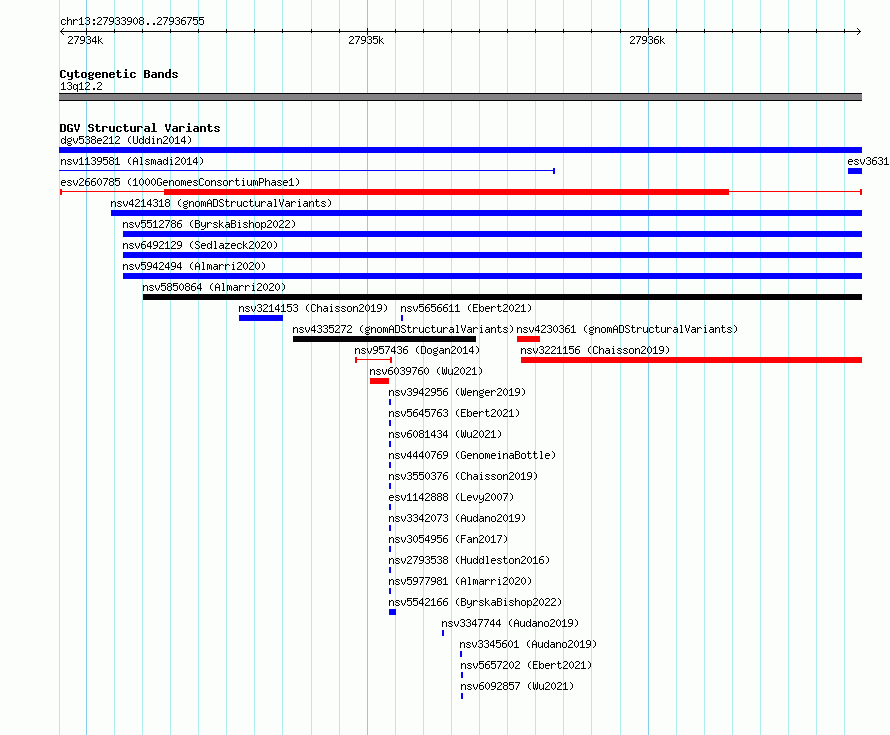This screenshot has width=890, height=735.
Task: Click nsv6081434 (Wu2021) label
Action: [x=445, y=434]
